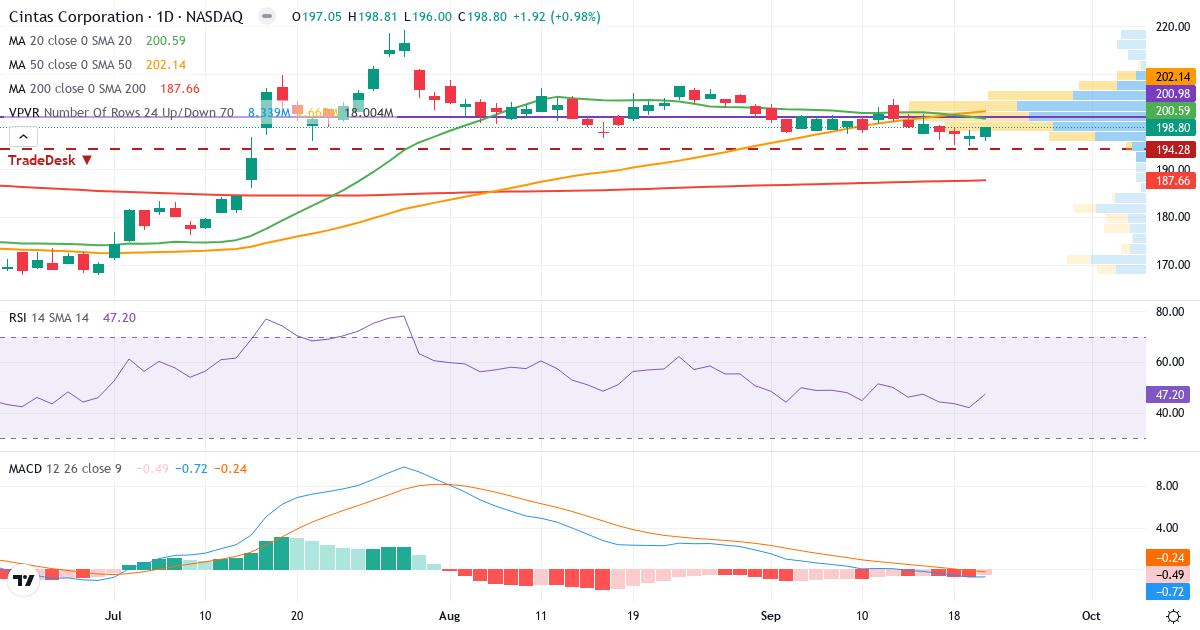The width and height of the screenshot is (1200, 630).
Task: Click the green 200.59 price label
Action: coord(1171,110)
